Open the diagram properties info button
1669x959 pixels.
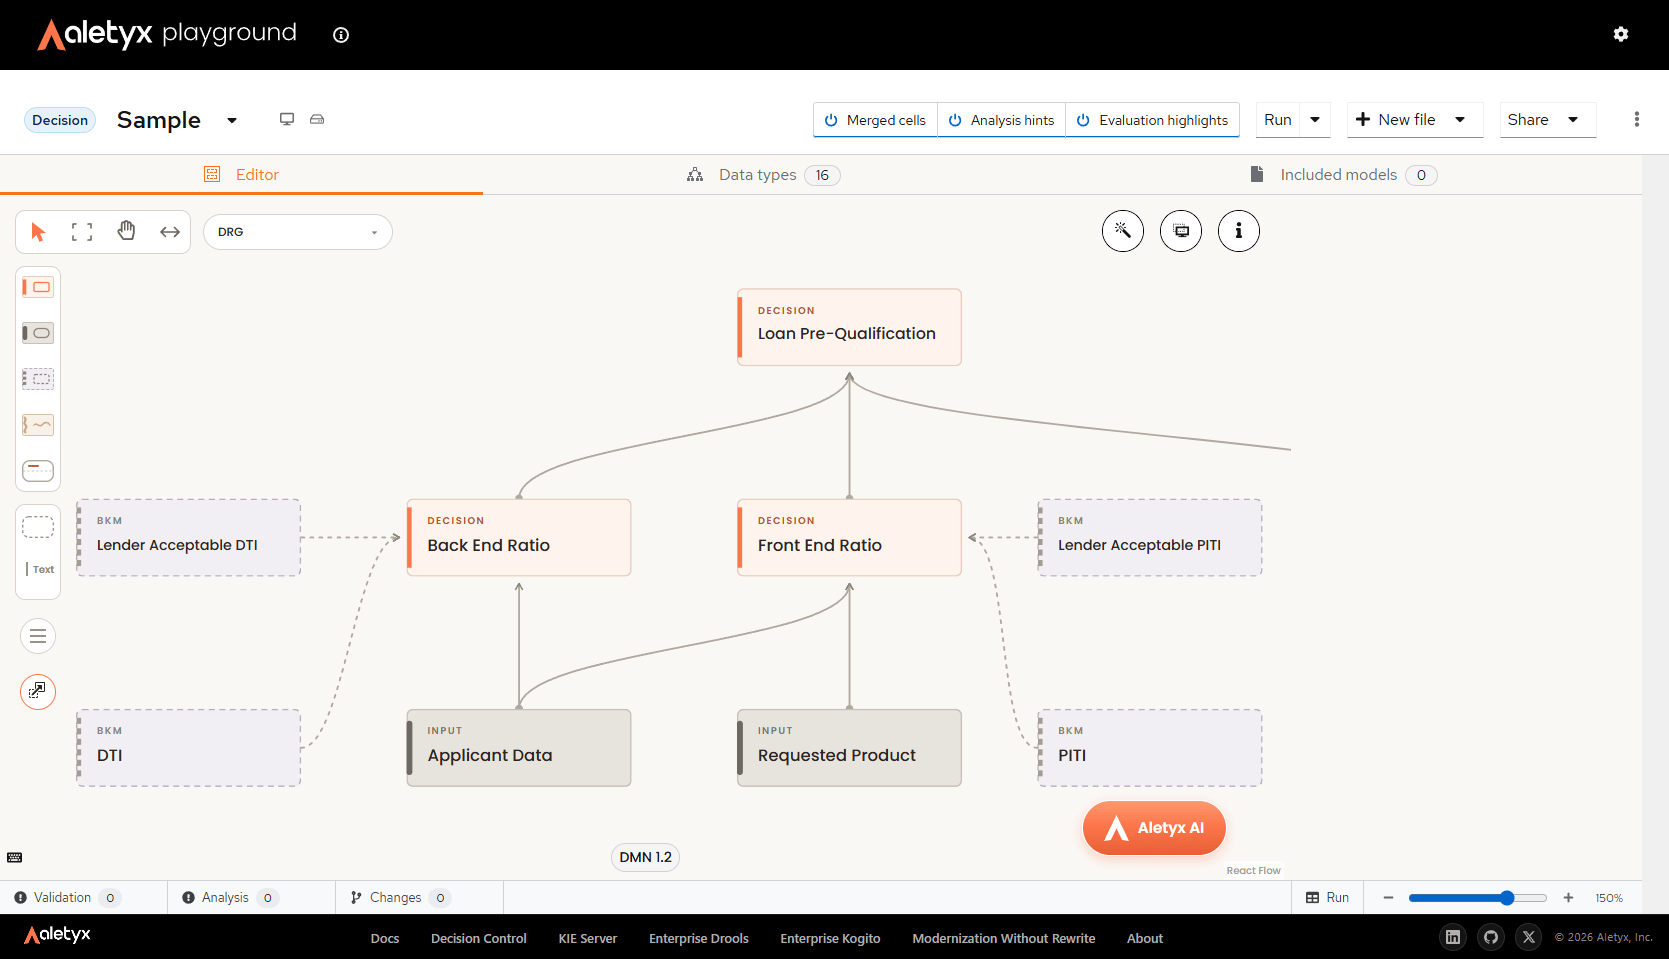(x=1239, y=231)
